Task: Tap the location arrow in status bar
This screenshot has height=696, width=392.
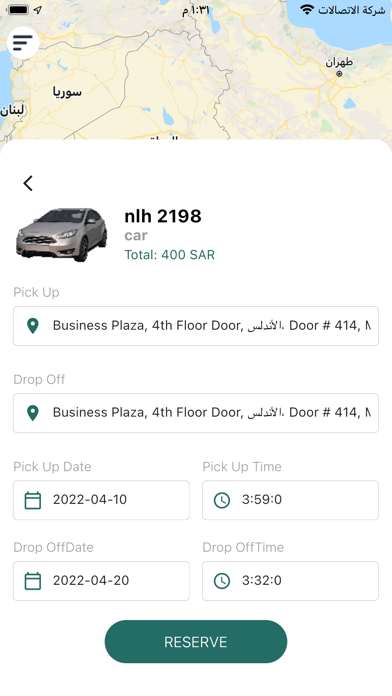Action: [x=38, y=10]
